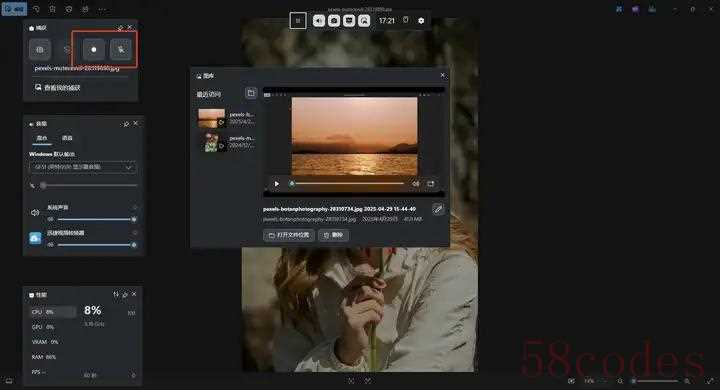720x390 pixels.
Task: Click the 17:21 clock on Game Bar
Action: coord(387,21)
